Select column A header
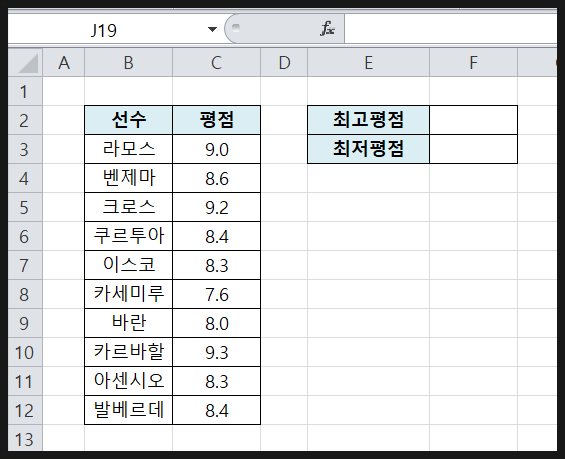The height and width of the screenshot is (459, 565). pos(64,63)
